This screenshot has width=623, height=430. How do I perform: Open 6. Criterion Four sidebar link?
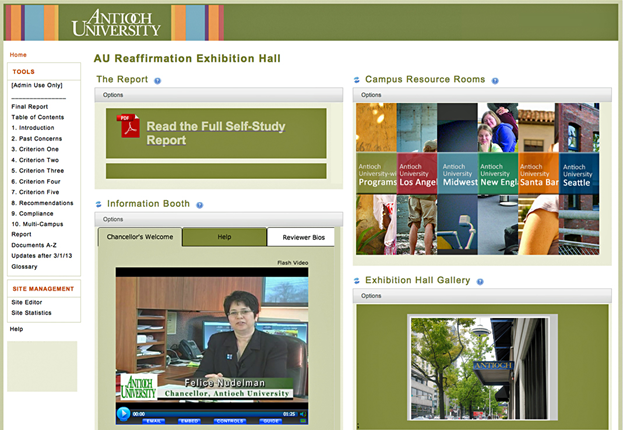point(36,182)
